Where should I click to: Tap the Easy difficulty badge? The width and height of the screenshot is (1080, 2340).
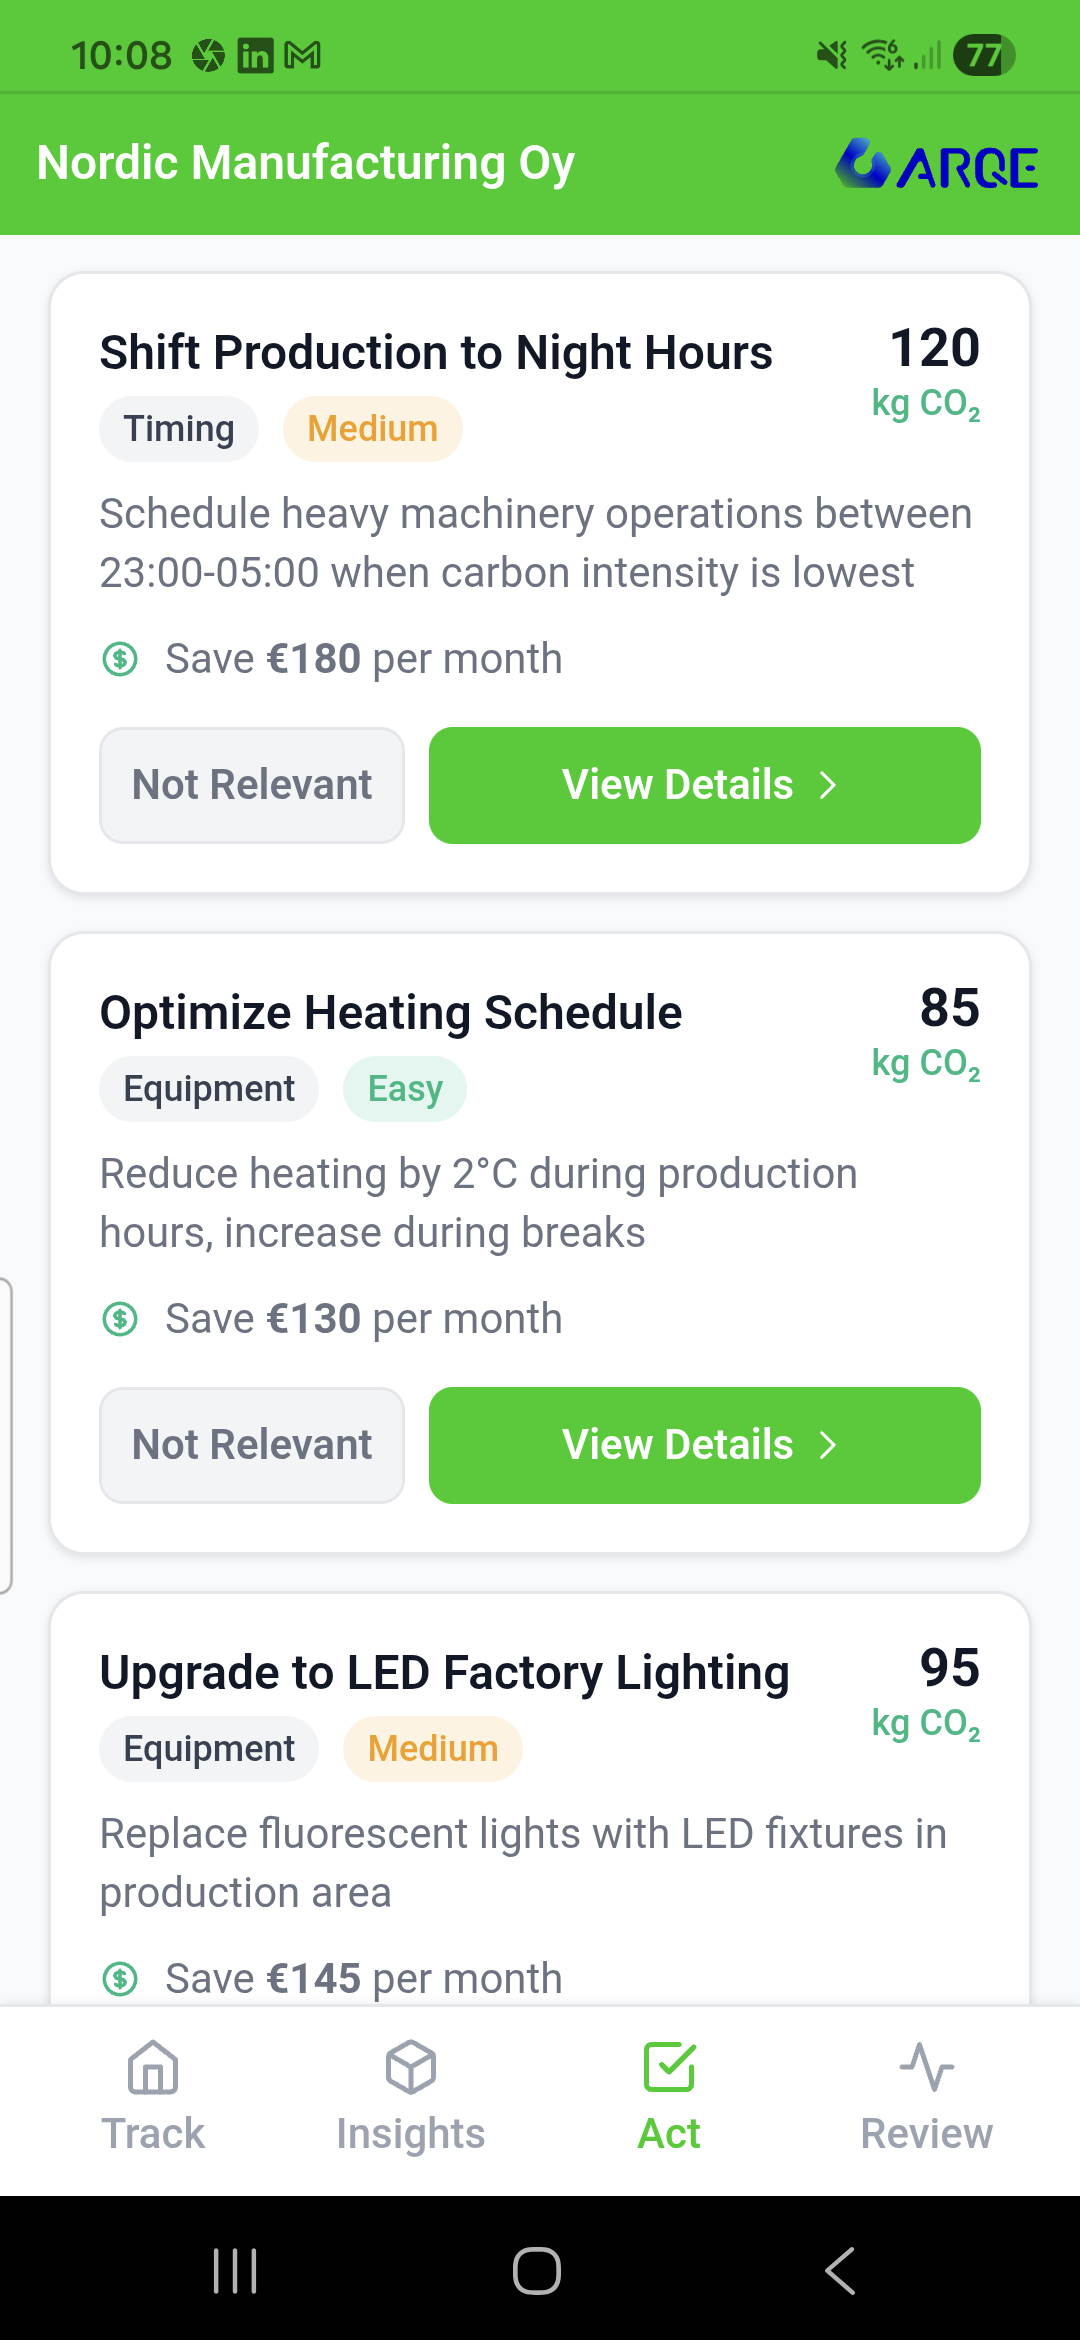[405, 1089]
